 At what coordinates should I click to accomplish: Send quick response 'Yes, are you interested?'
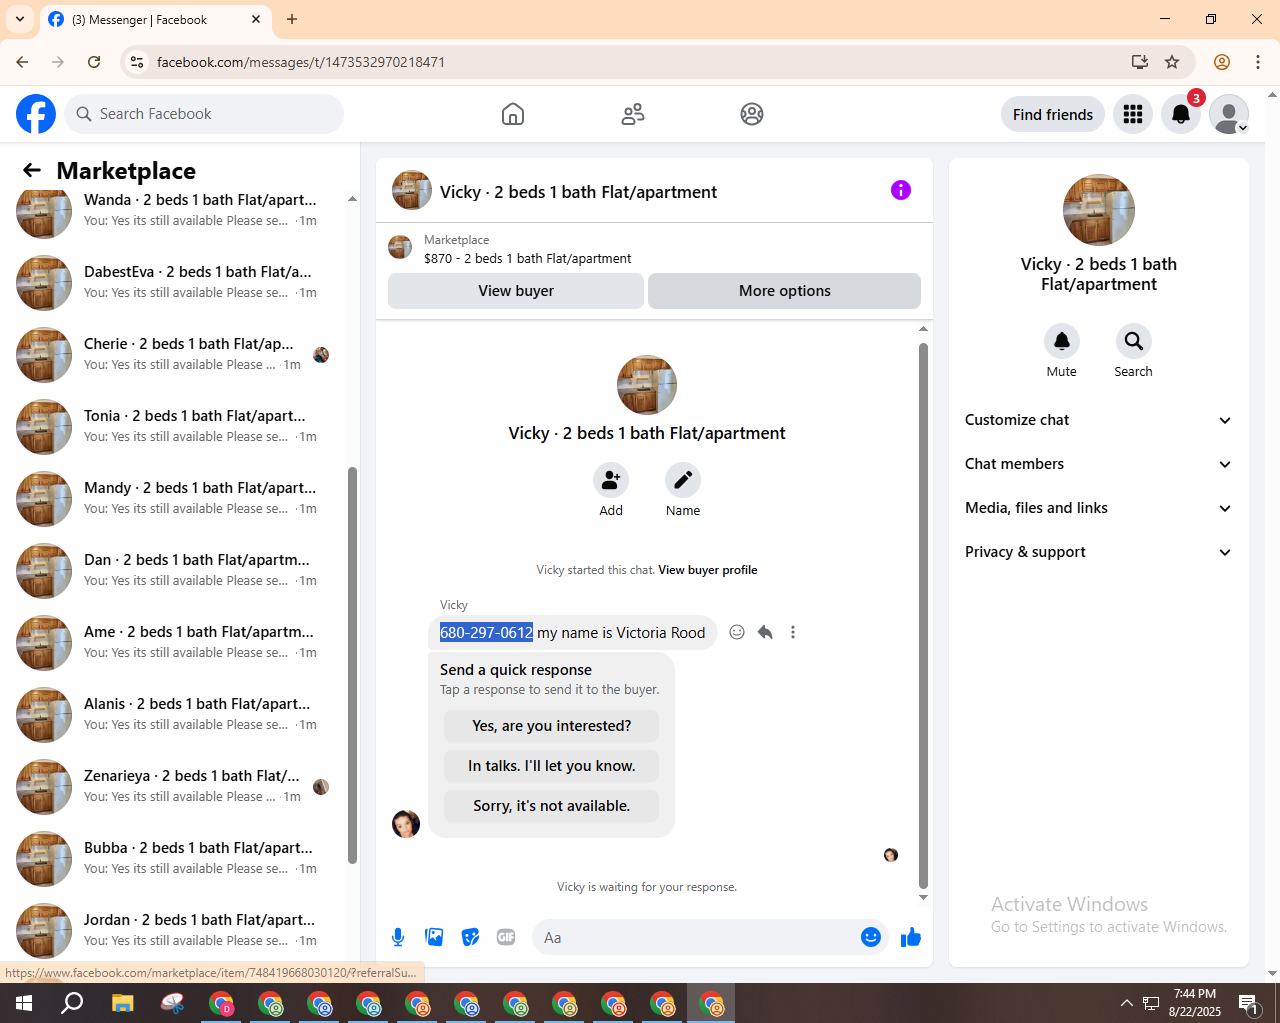[x=552, y=726]
